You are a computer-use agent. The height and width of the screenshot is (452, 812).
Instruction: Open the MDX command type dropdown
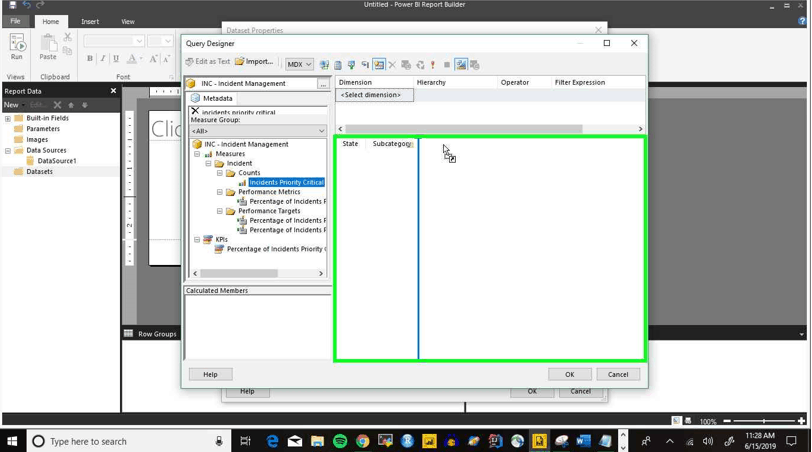click(x=299, y=65)
